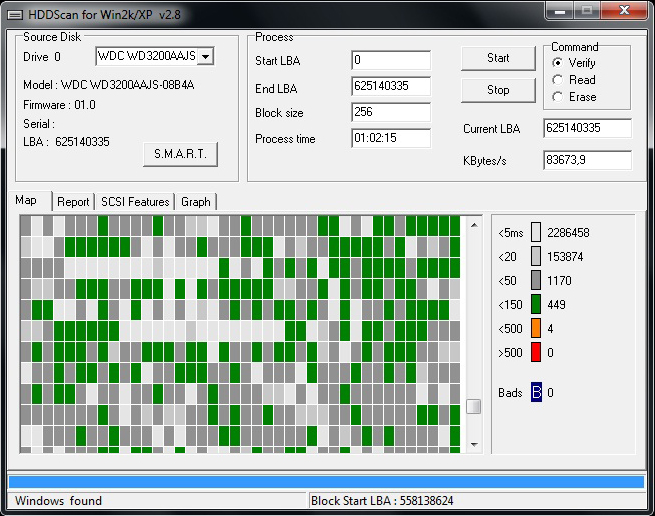Switch to the Report tab
The width and height of the screenshot is (655, 516).
pyautogui.click(x=73, y=202)
